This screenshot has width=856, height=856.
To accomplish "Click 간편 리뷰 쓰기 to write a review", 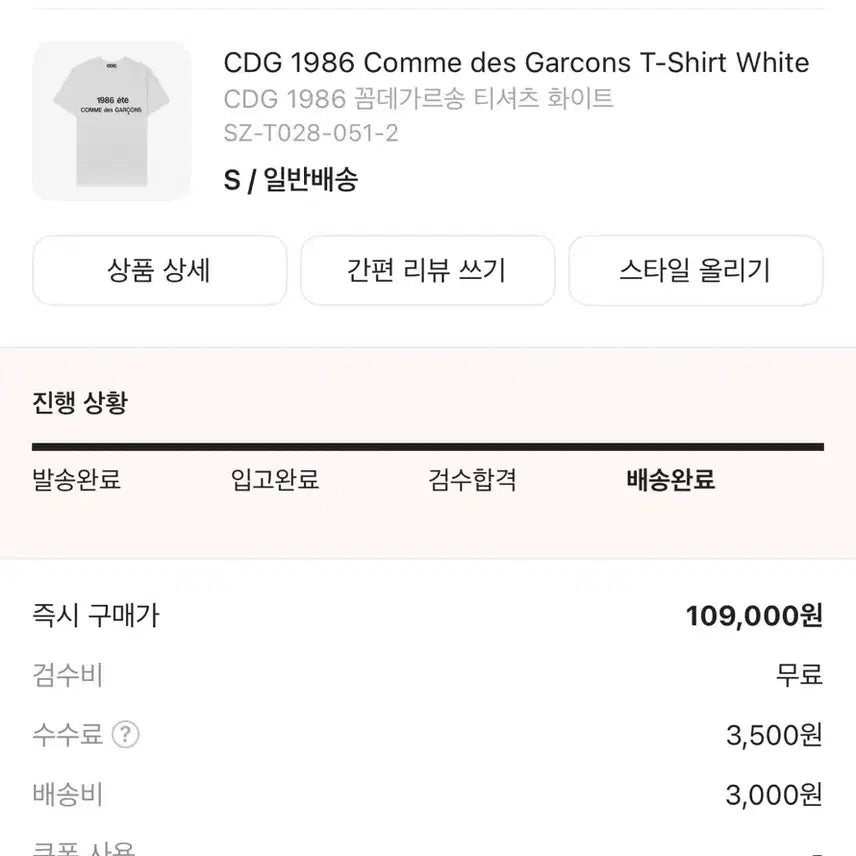I will pyautogui.click(x=427, y=270).
